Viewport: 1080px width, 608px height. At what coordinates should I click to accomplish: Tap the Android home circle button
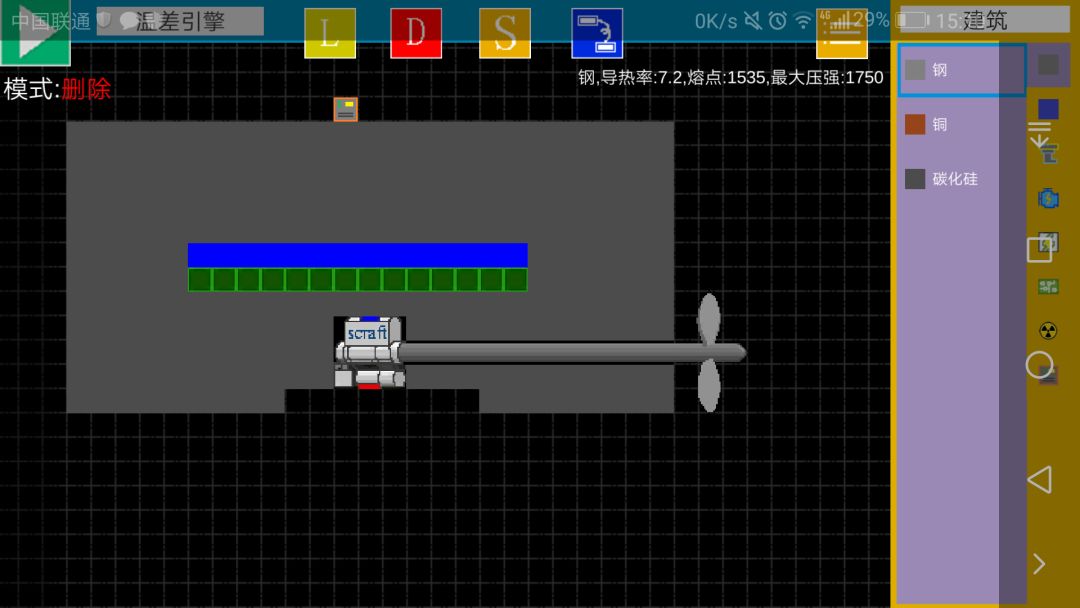point(1039,365)
